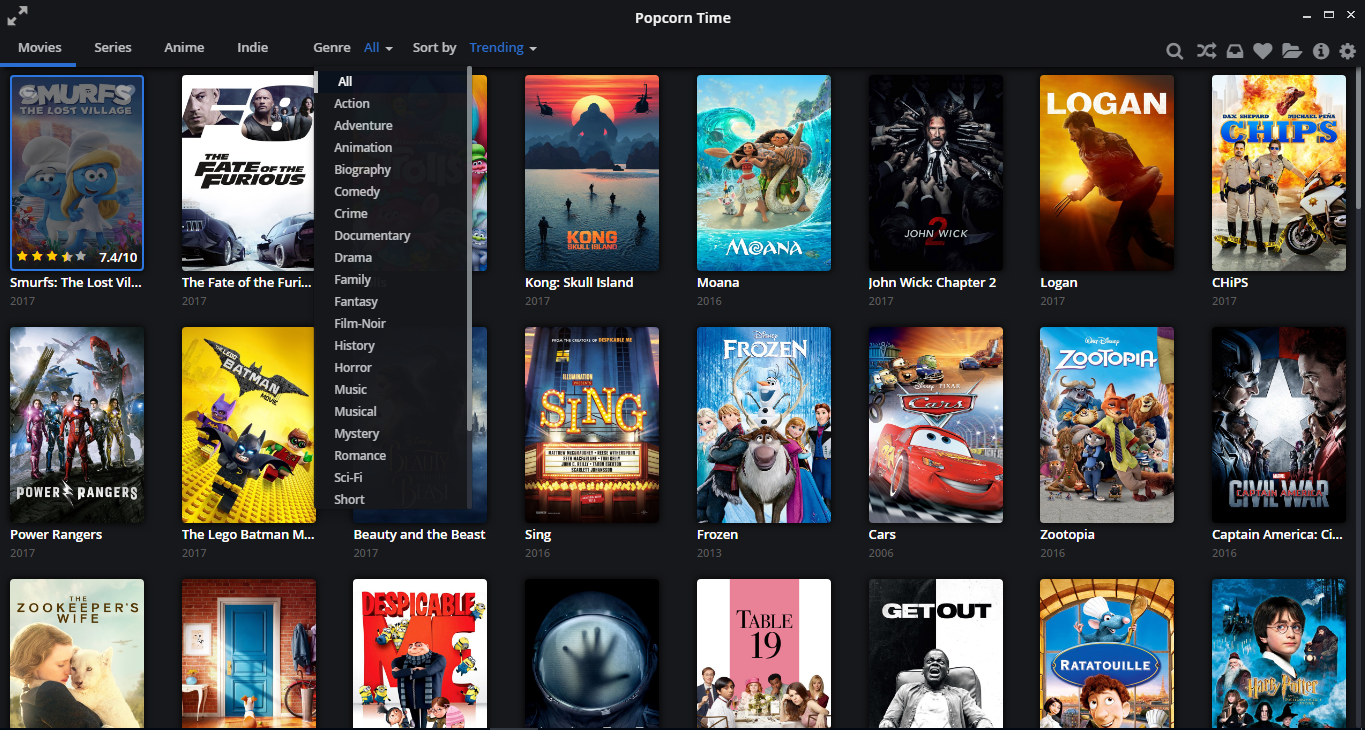
Task: Choose the Drama genre
Action: click(392, 258)
